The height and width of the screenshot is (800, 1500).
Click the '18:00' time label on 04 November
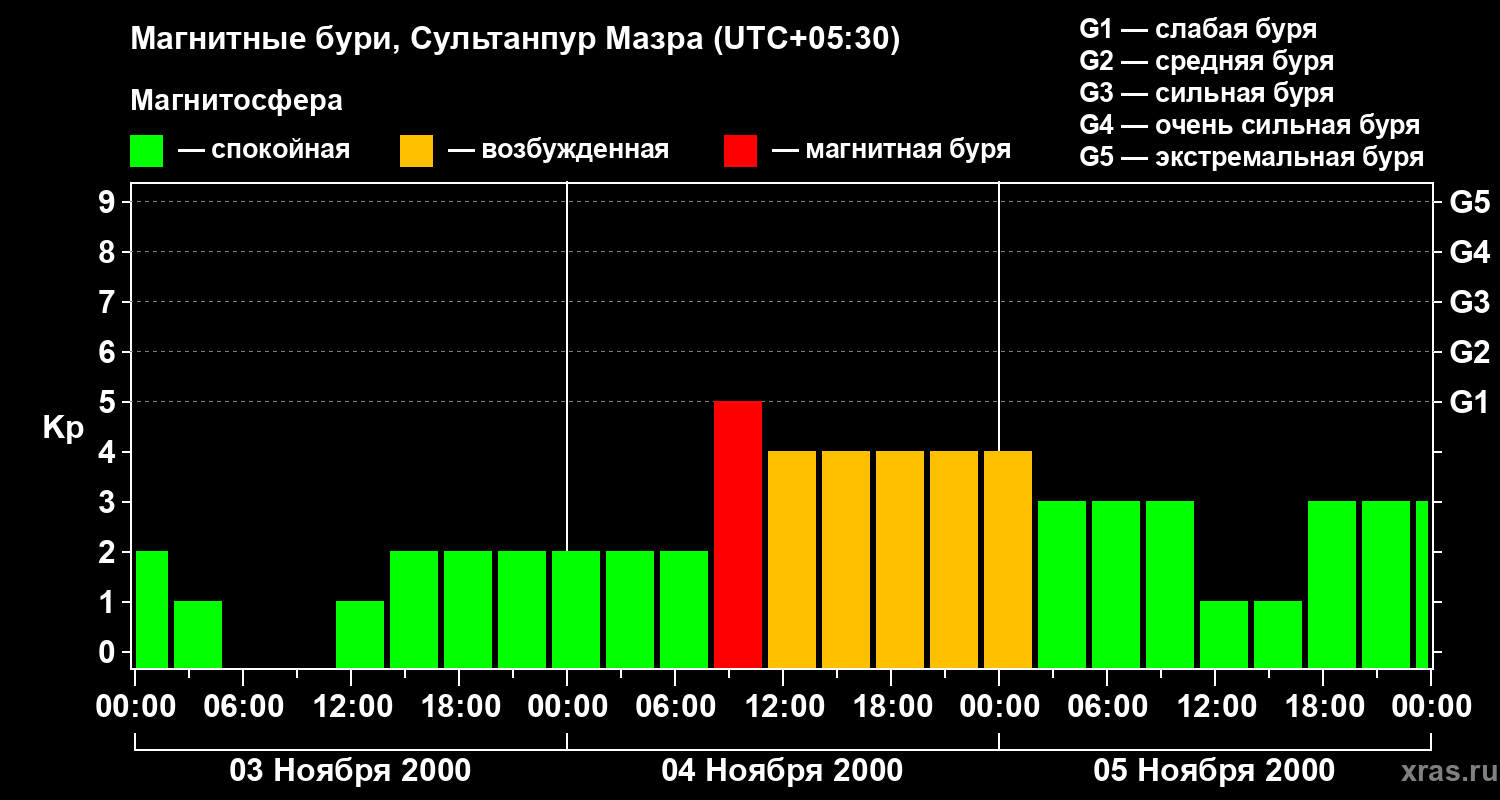[891, 707]
